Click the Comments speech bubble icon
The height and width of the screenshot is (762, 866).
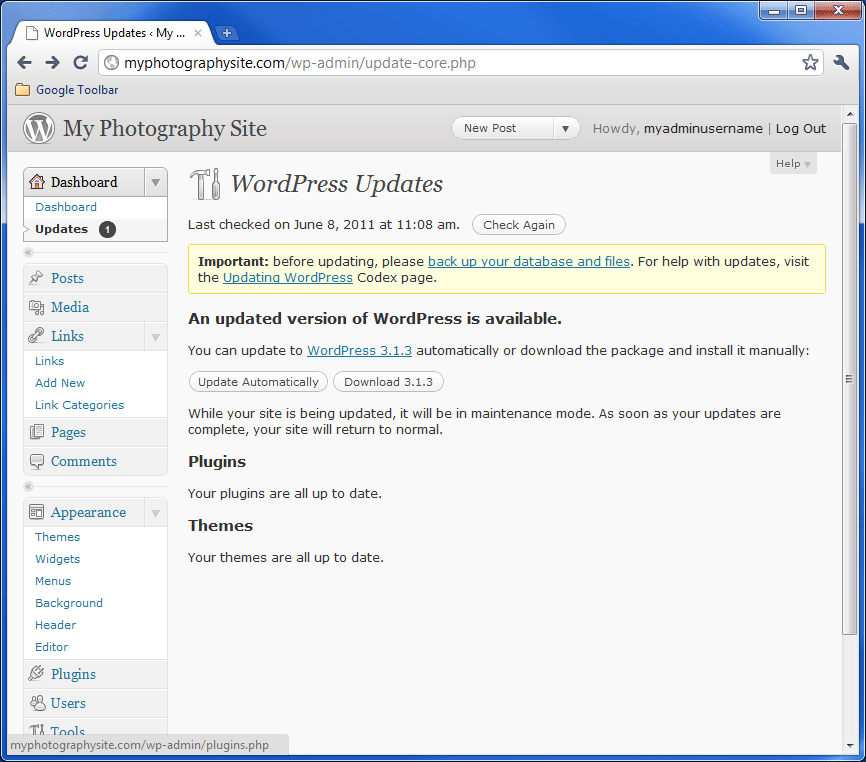pos(36,462)
